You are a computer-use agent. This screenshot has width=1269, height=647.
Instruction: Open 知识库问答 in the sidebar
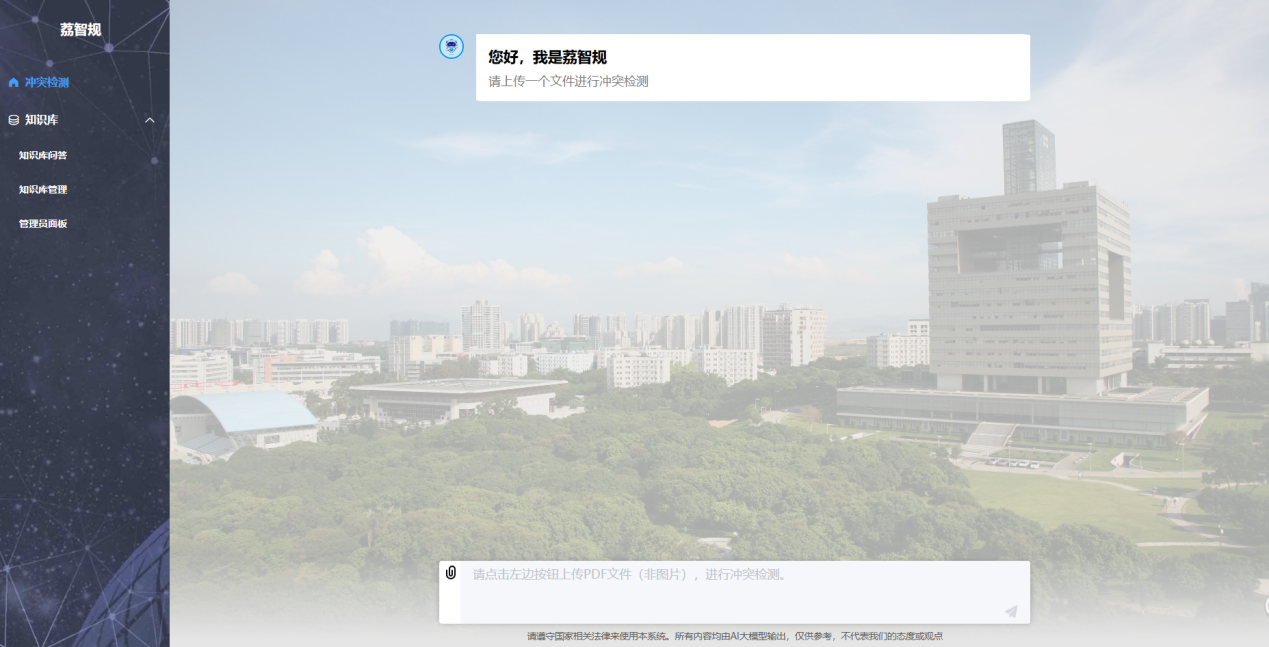point(43,155)
